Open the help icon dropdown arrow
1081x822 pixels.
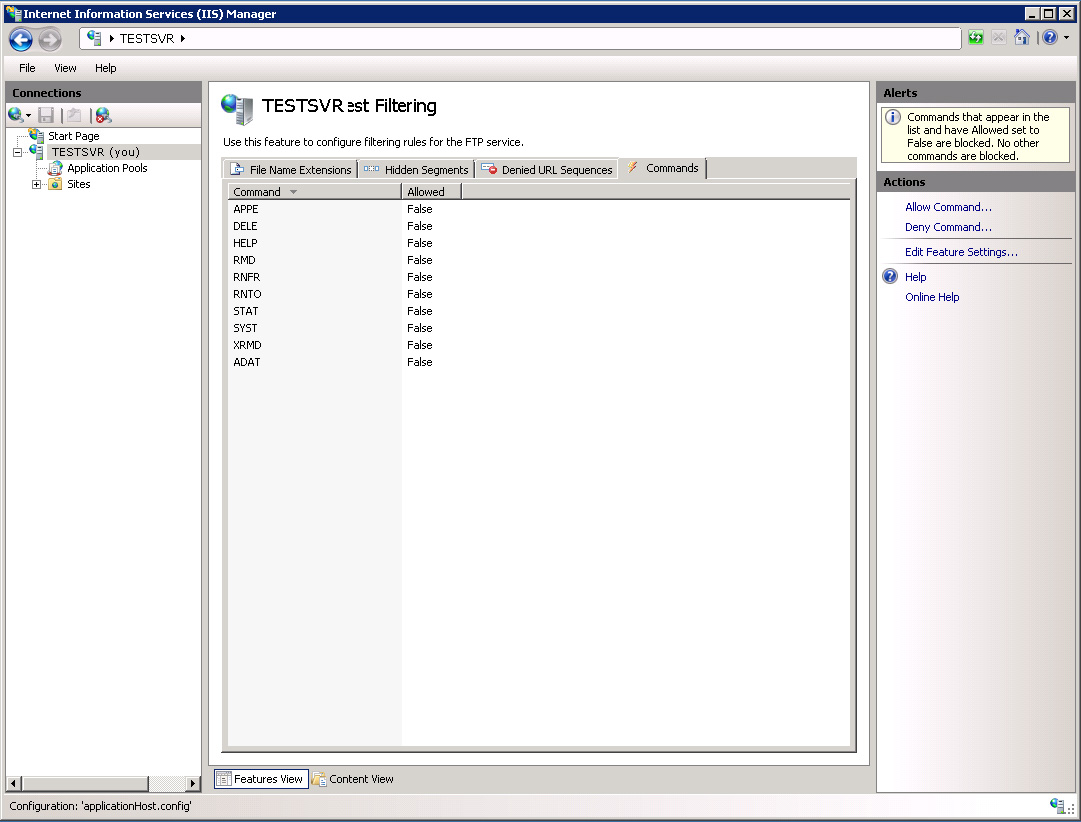click(1067, 38)
